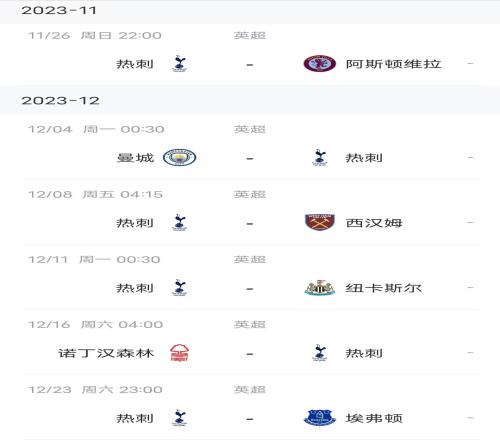Screen dimensions: 500x440
Task: Click 英超 label on 12/11 match
Action: click(250, 259)
